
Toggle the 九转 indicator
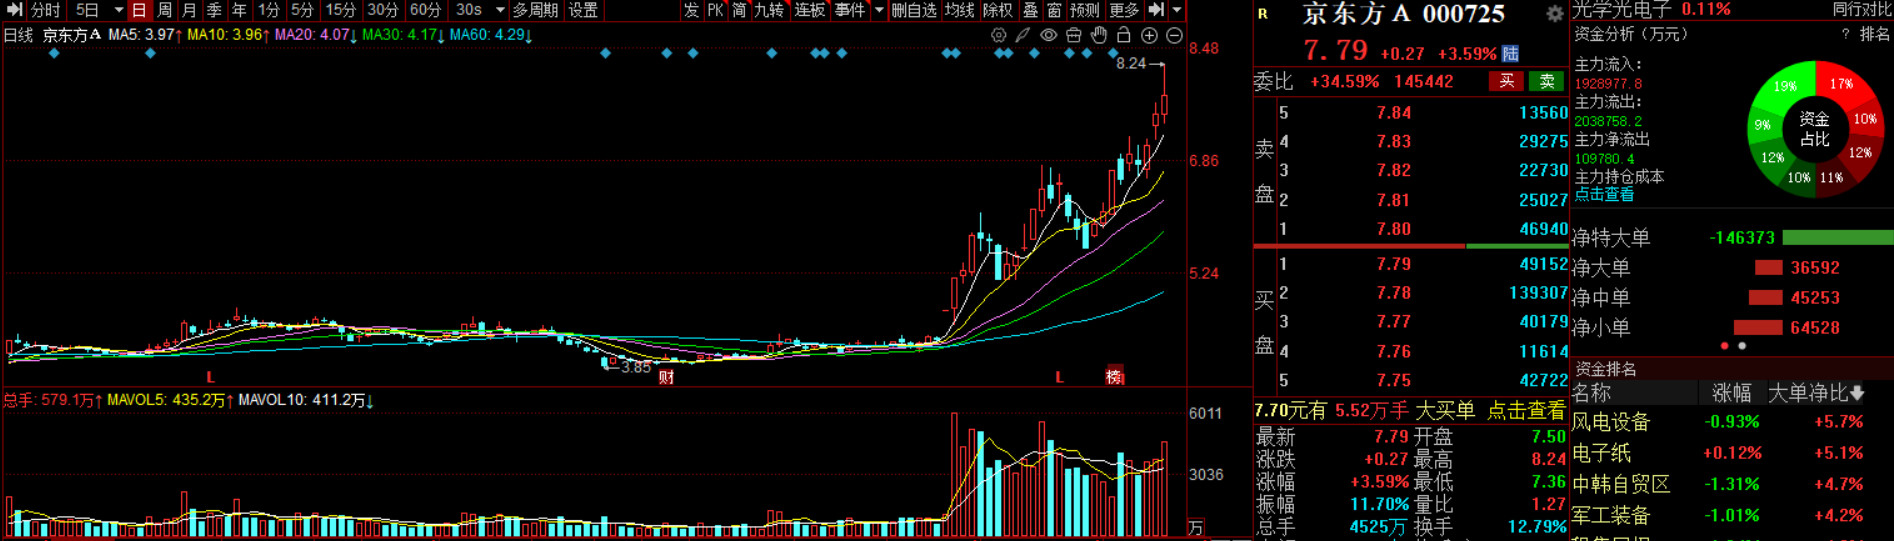(768, 10)
